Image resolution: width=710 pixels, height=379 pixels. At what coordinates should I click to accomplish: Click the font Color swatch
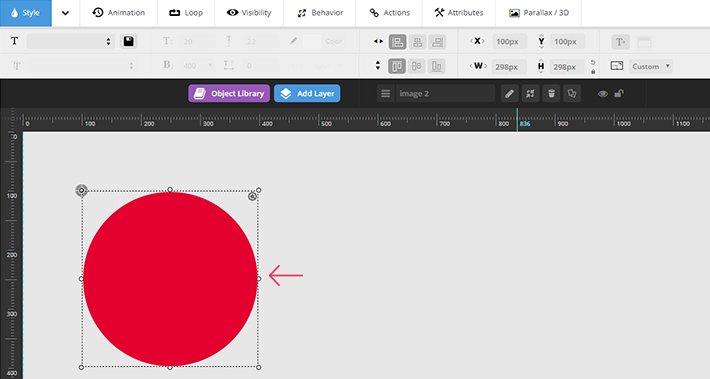[312, 41]
